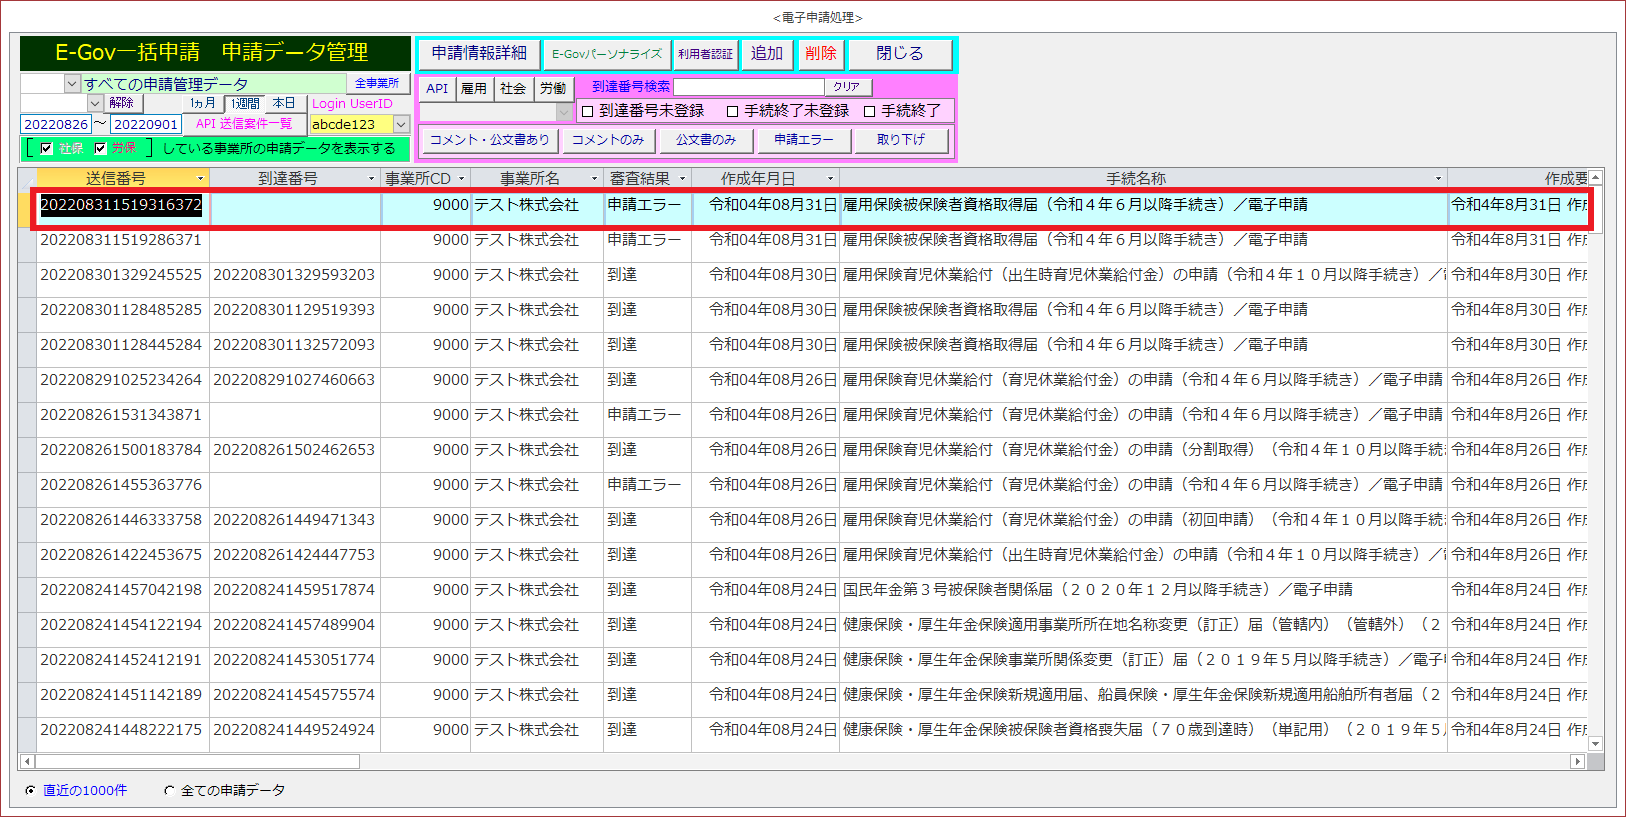The height and width of the screenshot is (817, 1626).
Task: Uncheck the 社保 checkbox
Action: coord(46,148)
